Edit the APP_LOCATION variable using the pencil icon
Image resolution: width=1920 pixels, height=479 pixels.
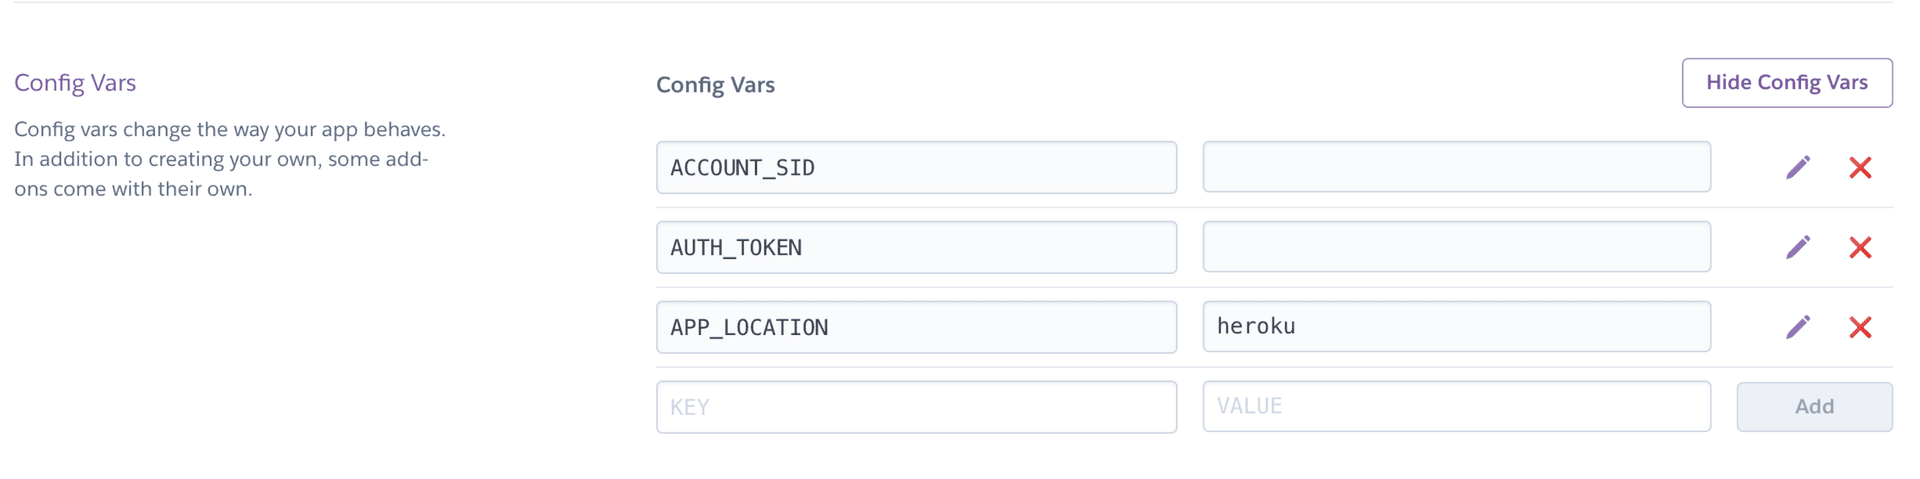point(1798,327)
